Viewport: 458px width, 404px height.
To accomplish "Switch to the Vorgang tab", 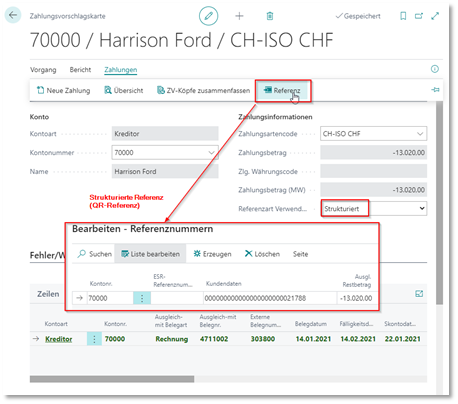I will 43,70.
